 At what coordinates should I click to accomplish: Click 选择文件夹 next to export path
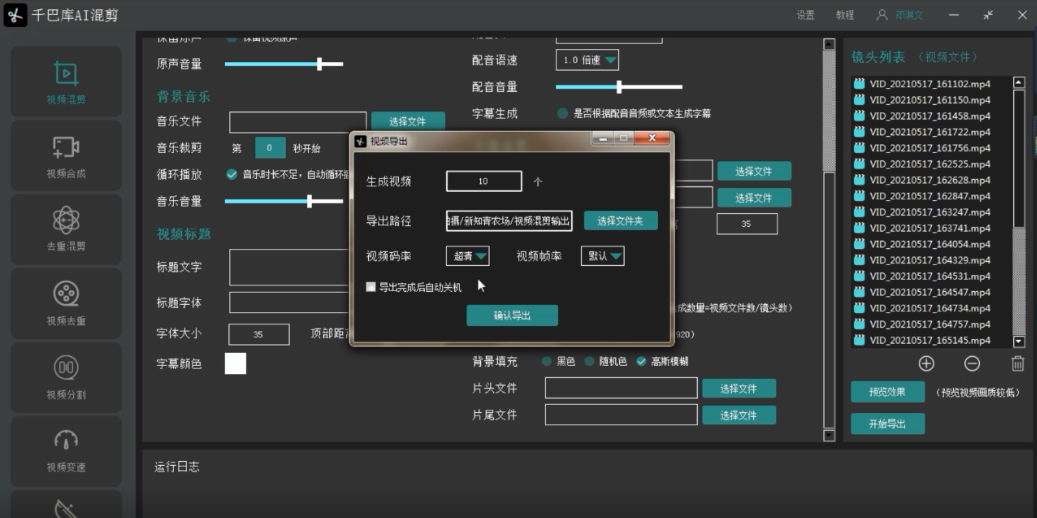point(620,220)
